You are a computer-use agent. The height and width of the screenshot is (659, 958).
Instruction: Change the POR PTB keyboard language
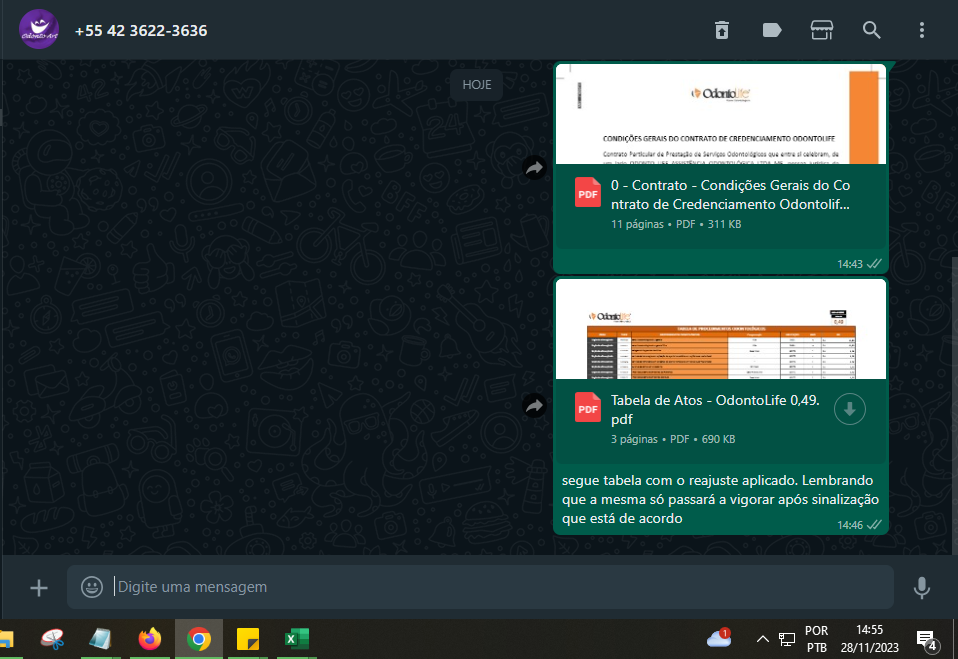(x=816, y=639)
